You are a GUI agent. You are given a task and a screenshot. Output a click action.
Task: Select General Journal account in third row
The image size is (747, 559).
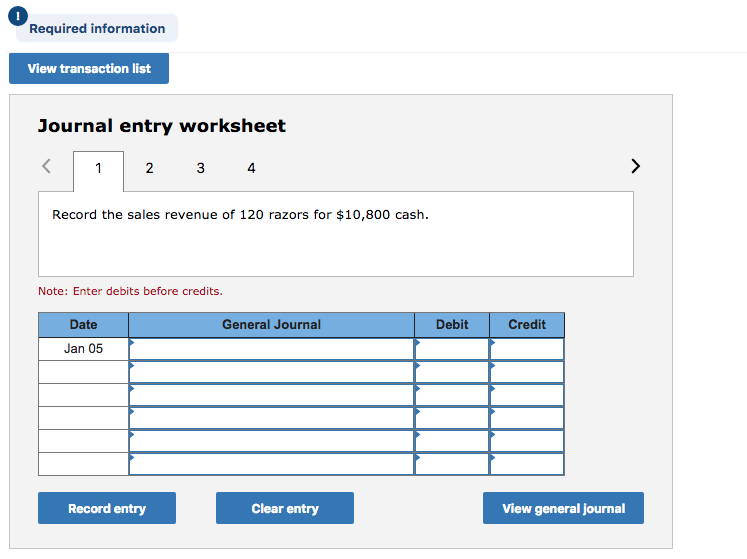tap(272, 395)
